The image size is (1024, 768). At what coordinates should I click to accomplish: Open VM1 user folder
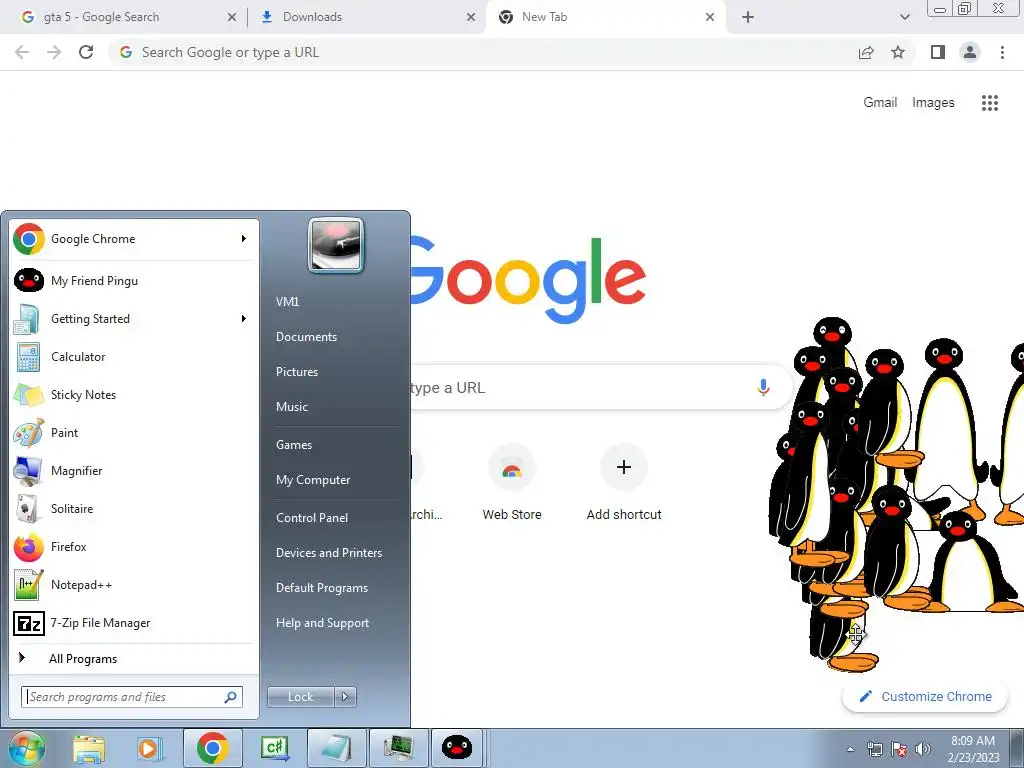(x=287, y=302)
